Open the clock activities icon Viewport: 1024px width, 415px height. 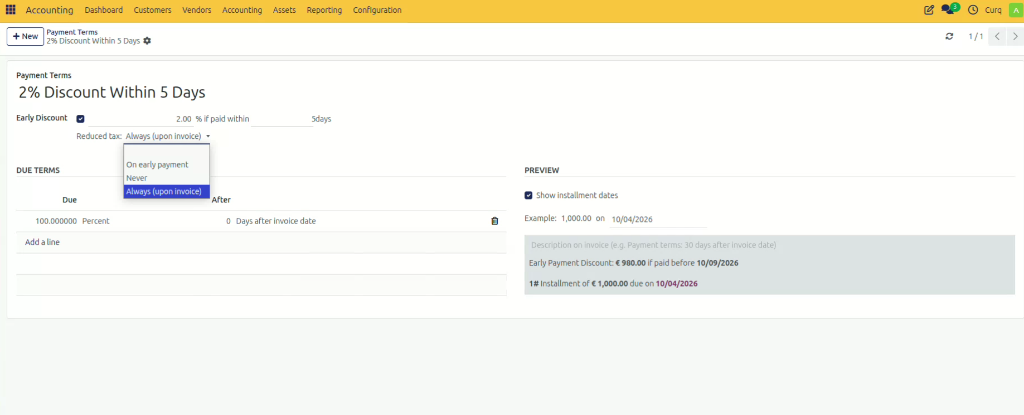[973, 10]
